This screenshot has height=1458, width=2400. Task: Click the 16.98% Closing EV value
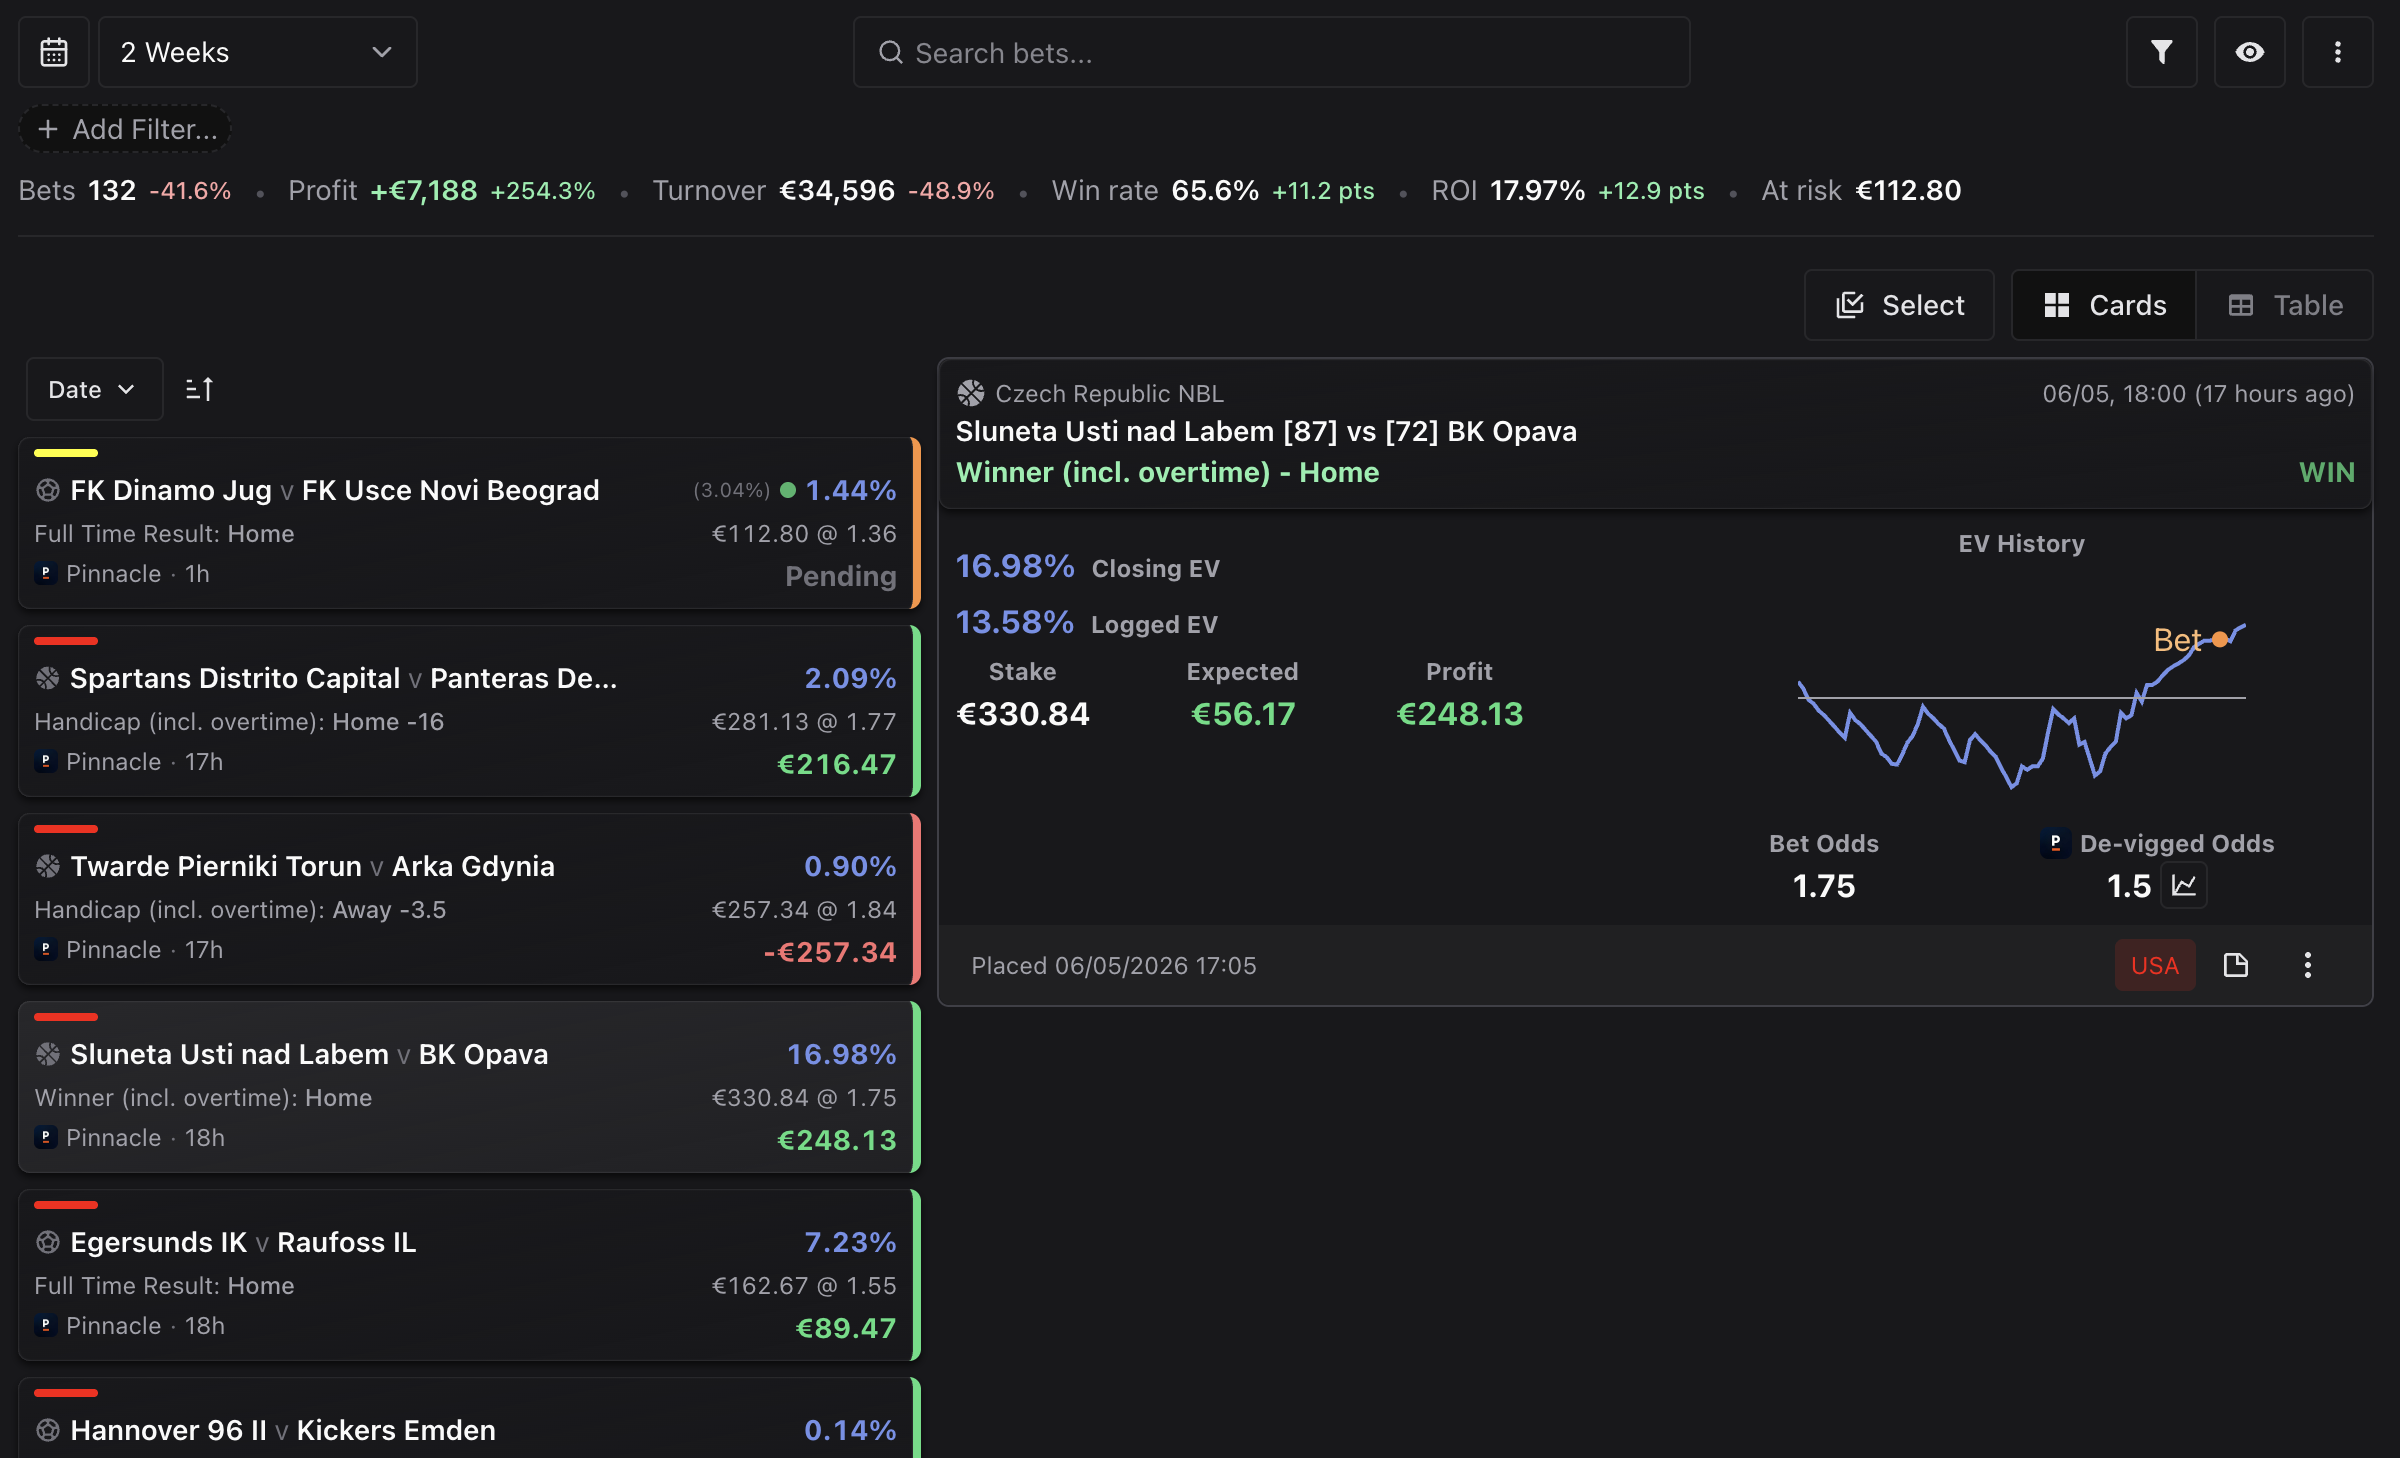1015,566
